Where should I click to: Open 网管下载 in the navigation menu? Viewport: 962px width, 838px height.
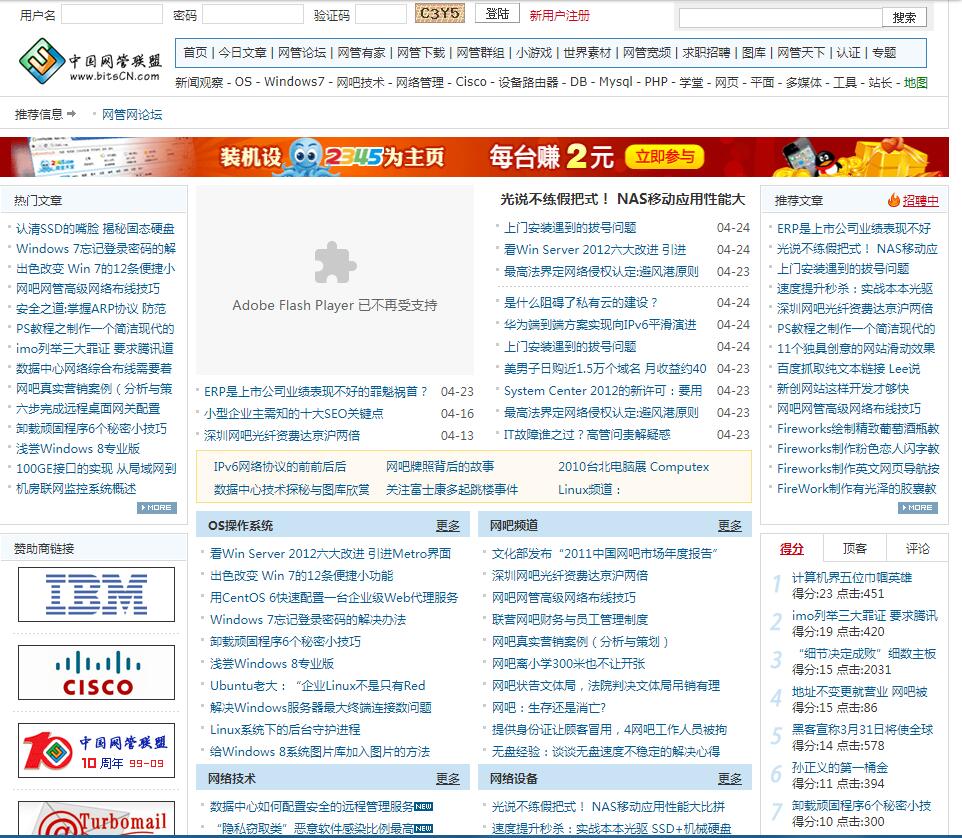[420, 53]
